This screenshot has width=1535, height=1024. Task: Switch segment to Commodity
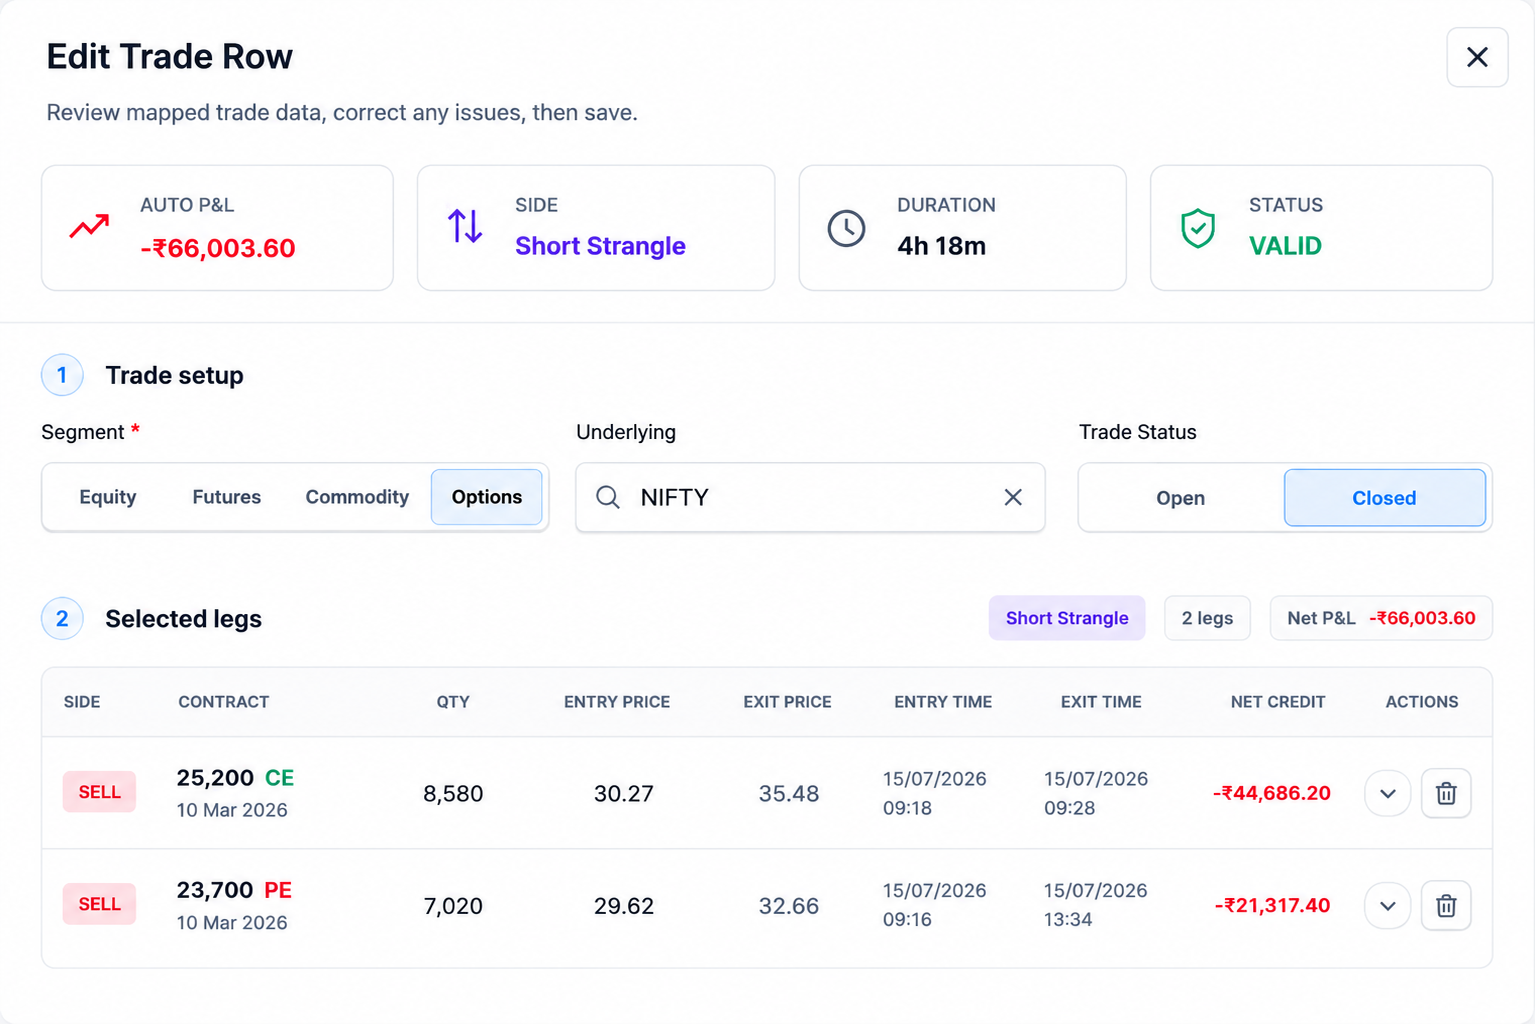357,497
